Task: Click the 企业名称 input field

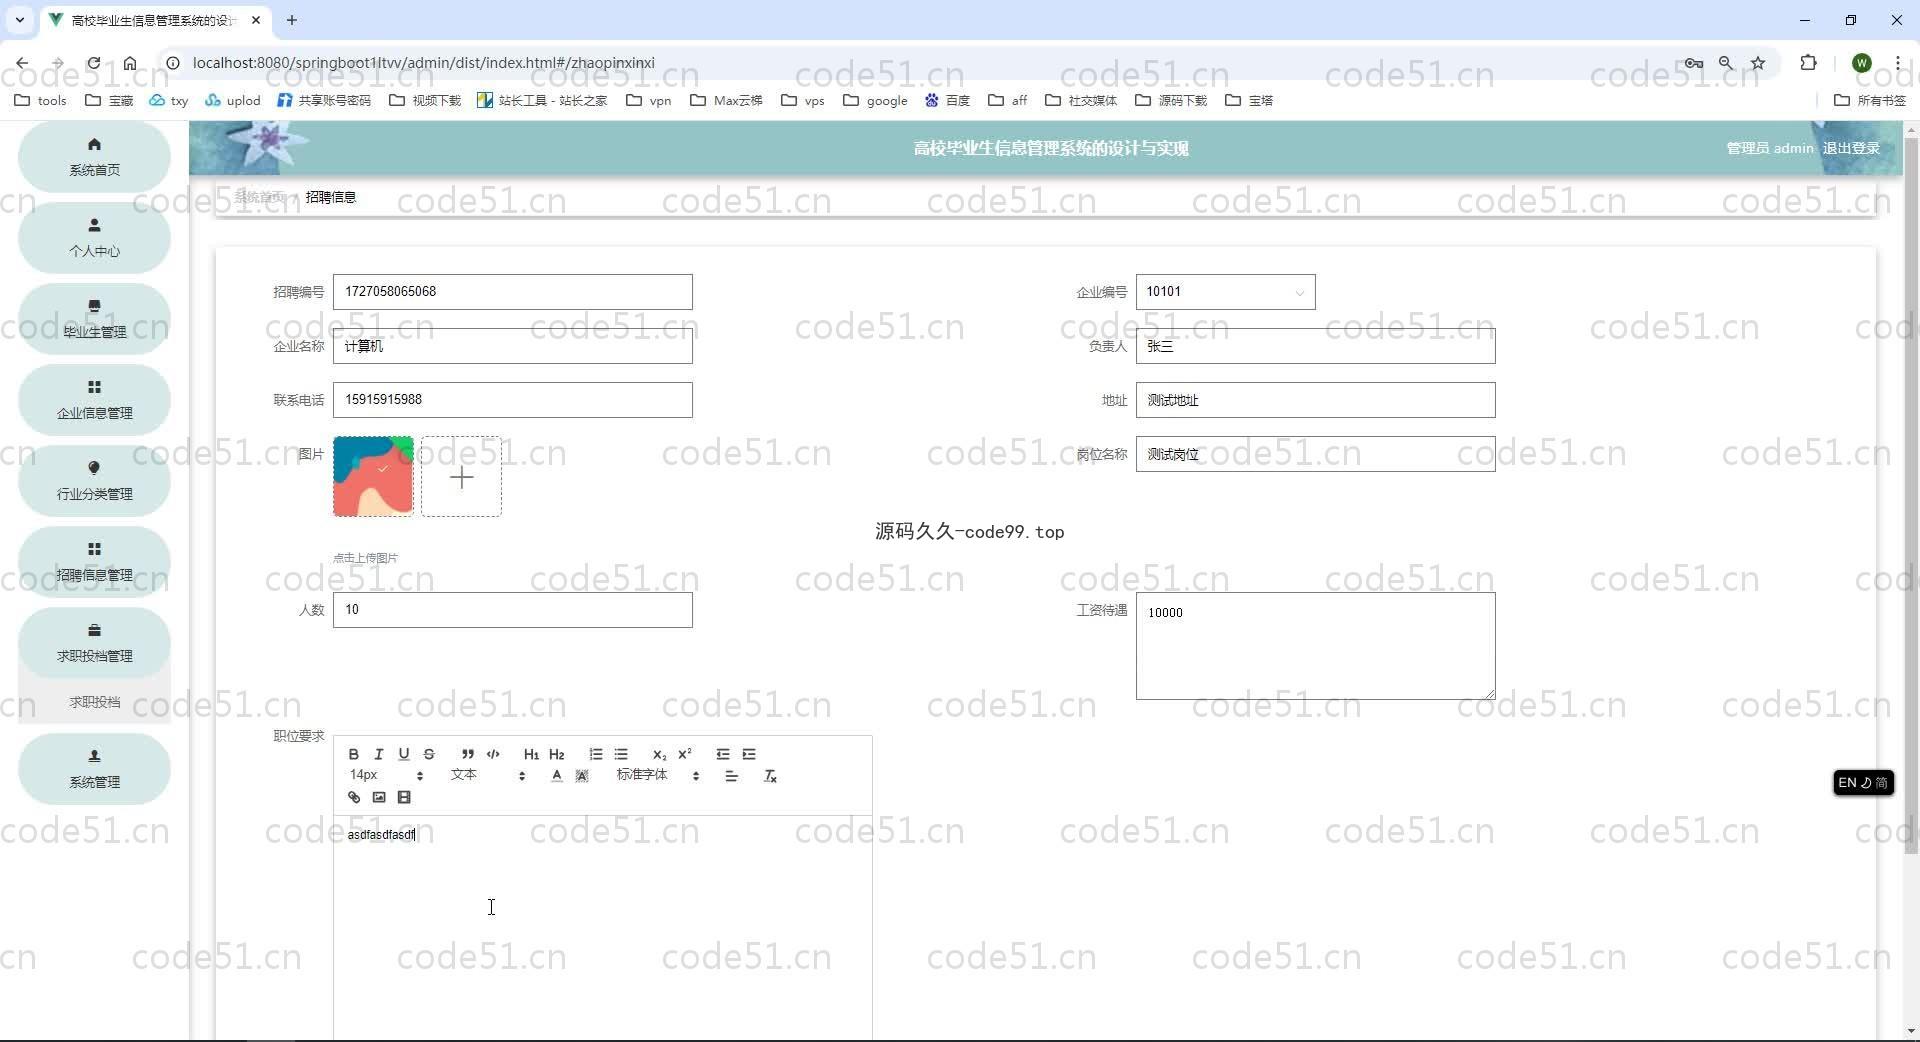Action: tap(512, 346)
